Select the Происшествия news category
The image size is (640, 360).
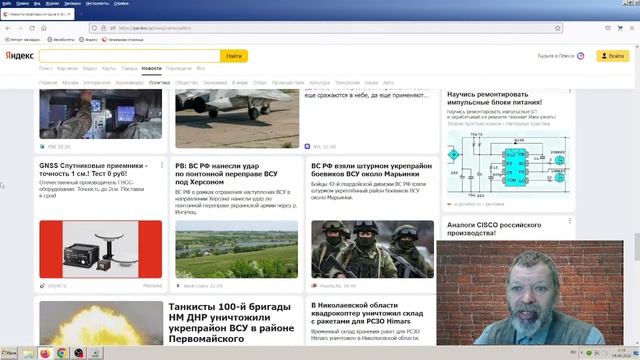288,83
